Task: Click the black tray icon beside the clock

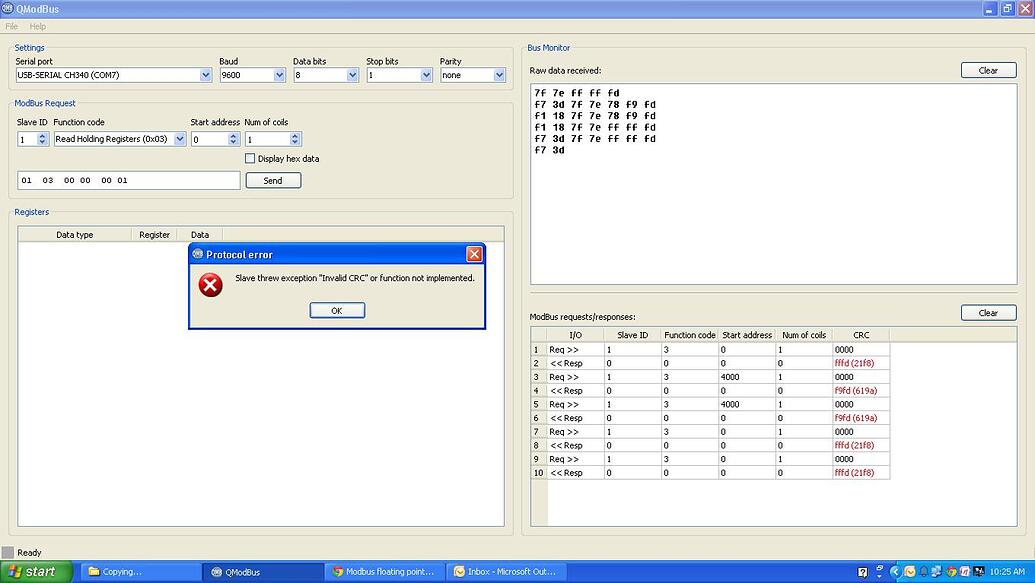Action: tap(978, 571)
